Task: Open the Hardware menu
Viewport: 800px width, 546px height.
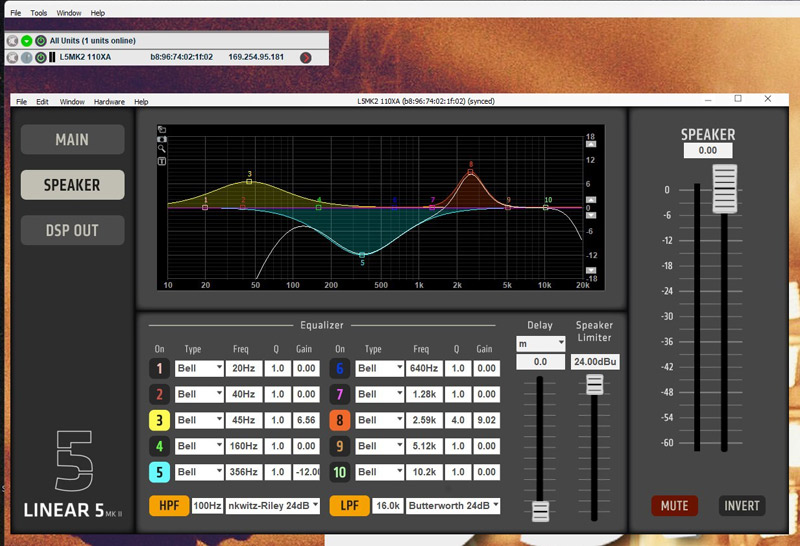Action: tap(109, 102)
